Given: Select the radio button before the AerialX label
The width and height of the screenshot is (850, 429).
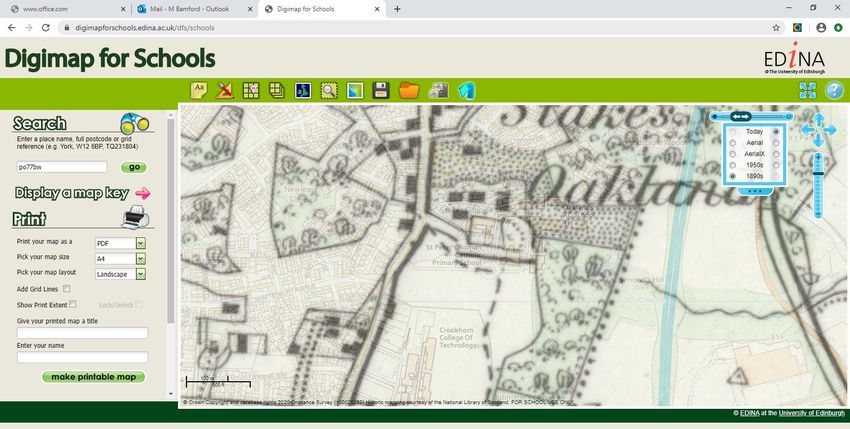Looking at the screenshot, I should (733, 154).
